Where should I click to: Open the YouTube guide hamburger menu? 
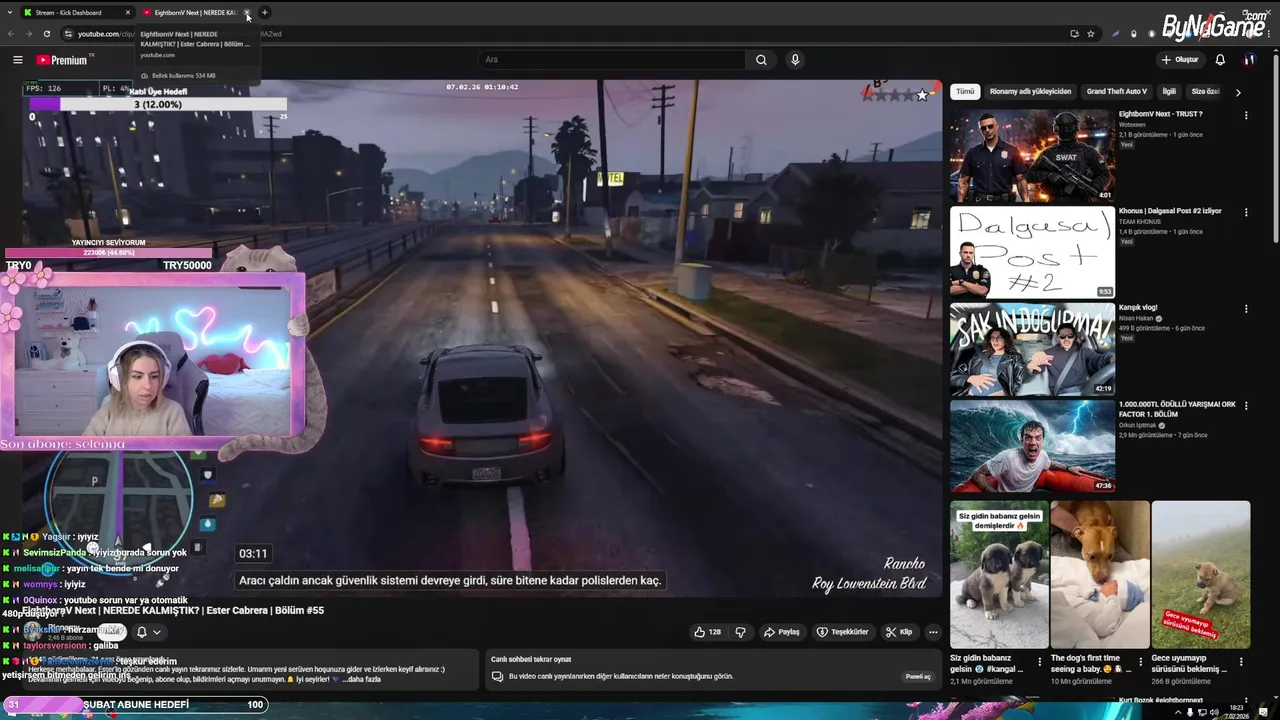pyautogui.click(x=17, y=60)
